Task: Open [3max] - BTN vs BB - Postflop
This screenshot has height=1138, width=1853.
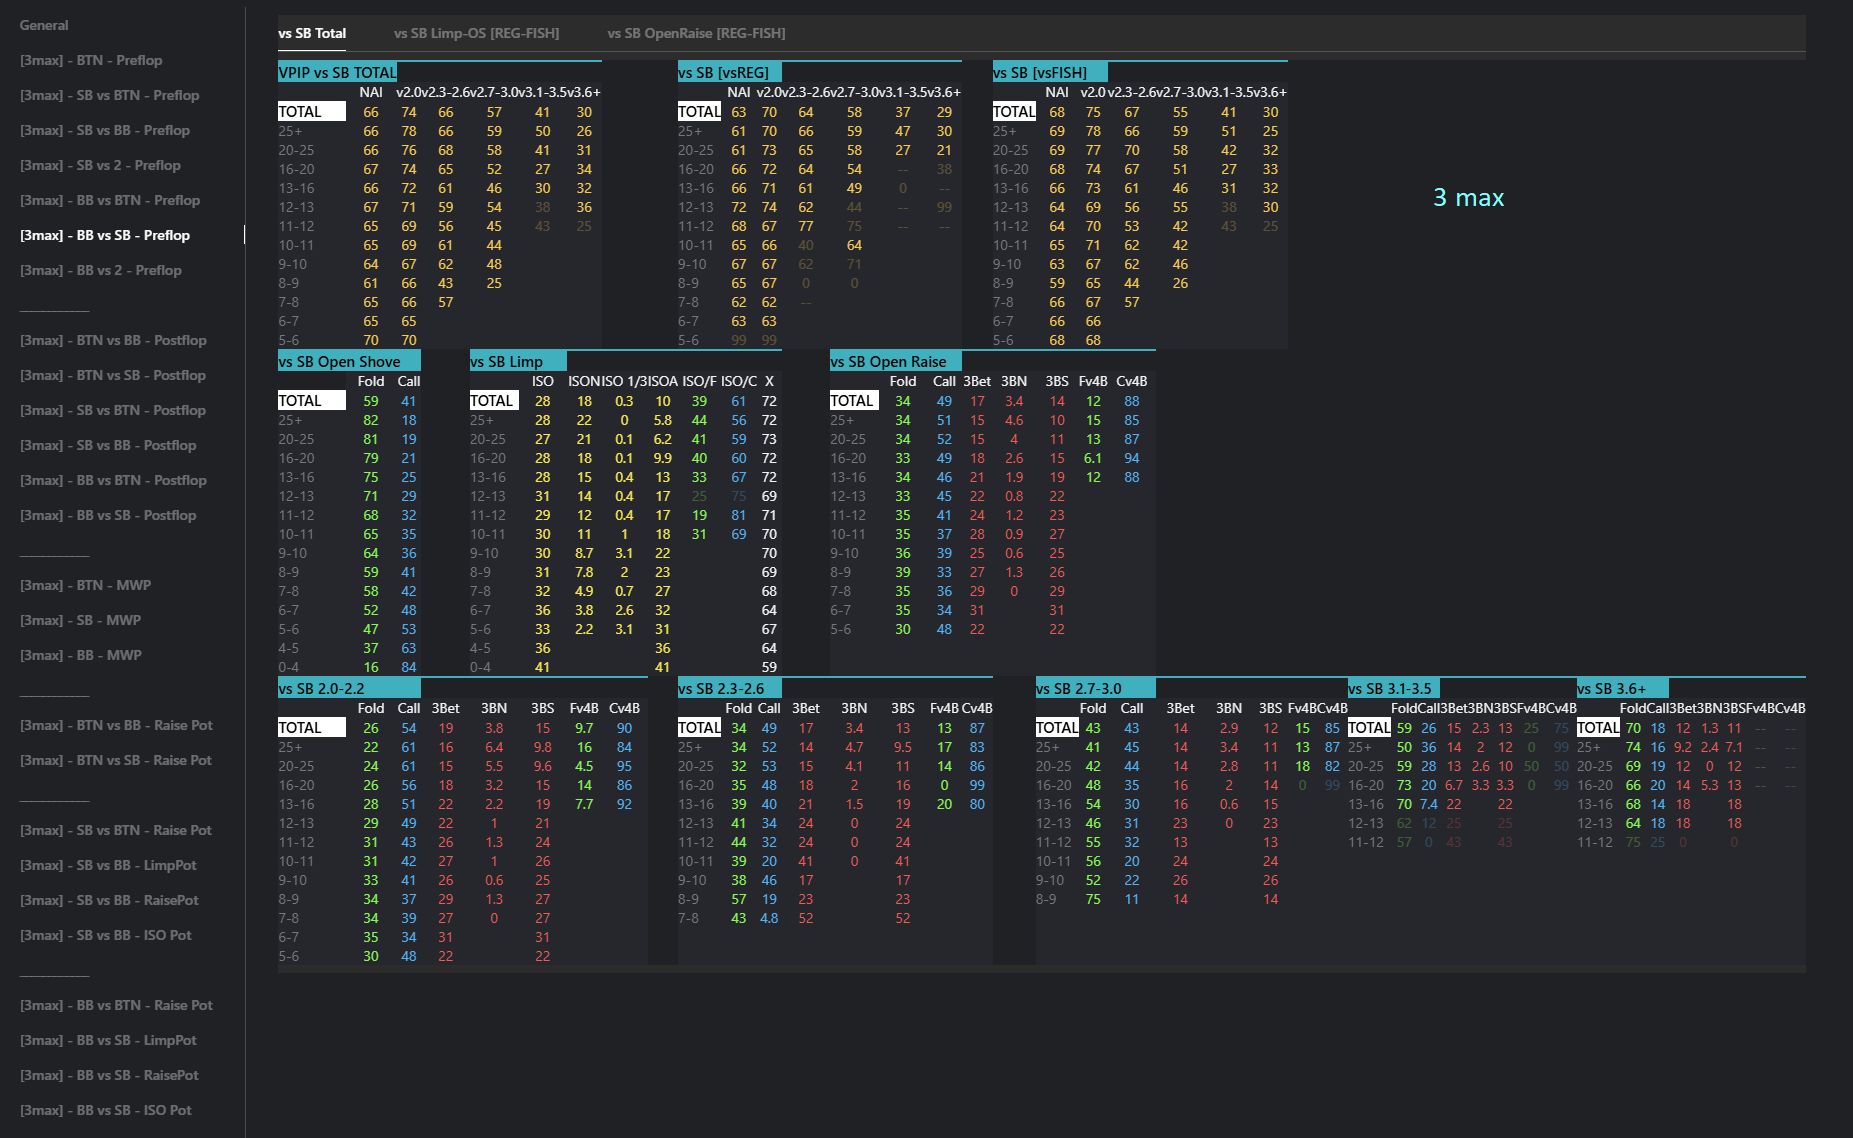Action: coord(113,340)
